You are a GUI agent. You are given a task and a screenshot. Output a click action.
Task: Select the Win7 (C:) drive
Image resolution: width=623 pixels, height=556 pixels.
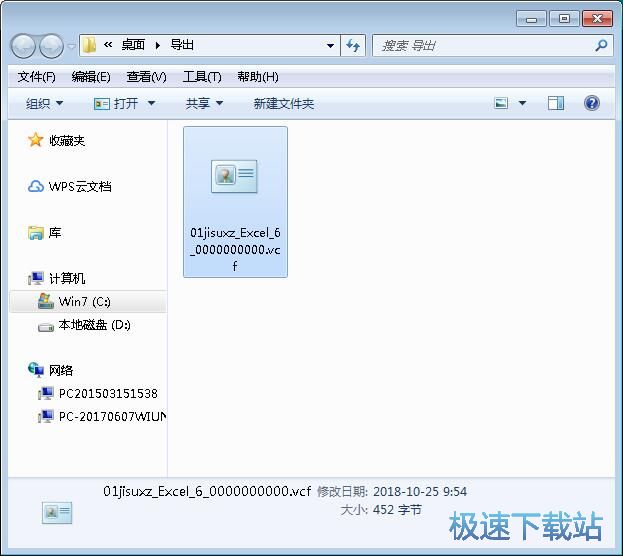[88, 302]
